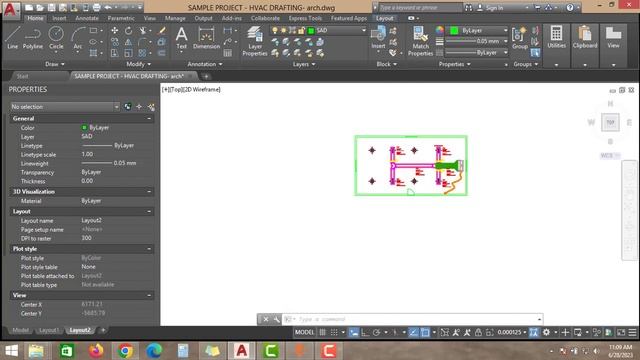Screen dimensions: 640x360
Task: Open workspace switching gear in status bar
Action: pos(546,333)
